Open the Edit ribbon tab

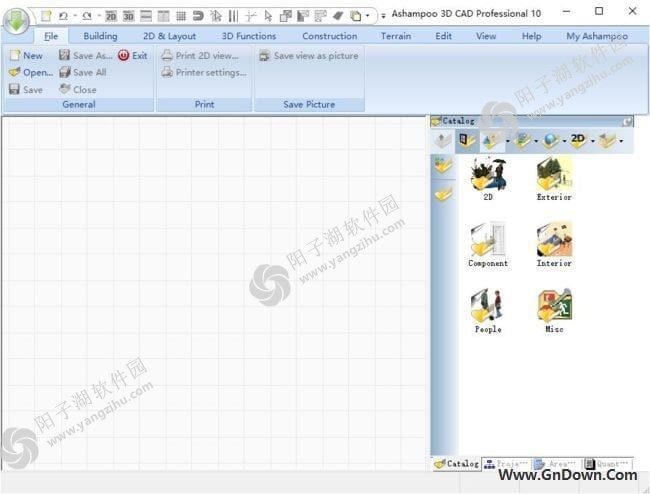tap(444, 36)
